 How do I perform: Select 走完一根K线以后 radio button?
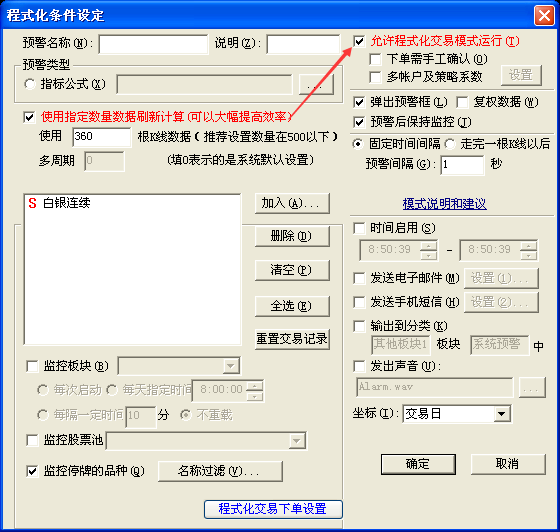(x=450, y=144)
